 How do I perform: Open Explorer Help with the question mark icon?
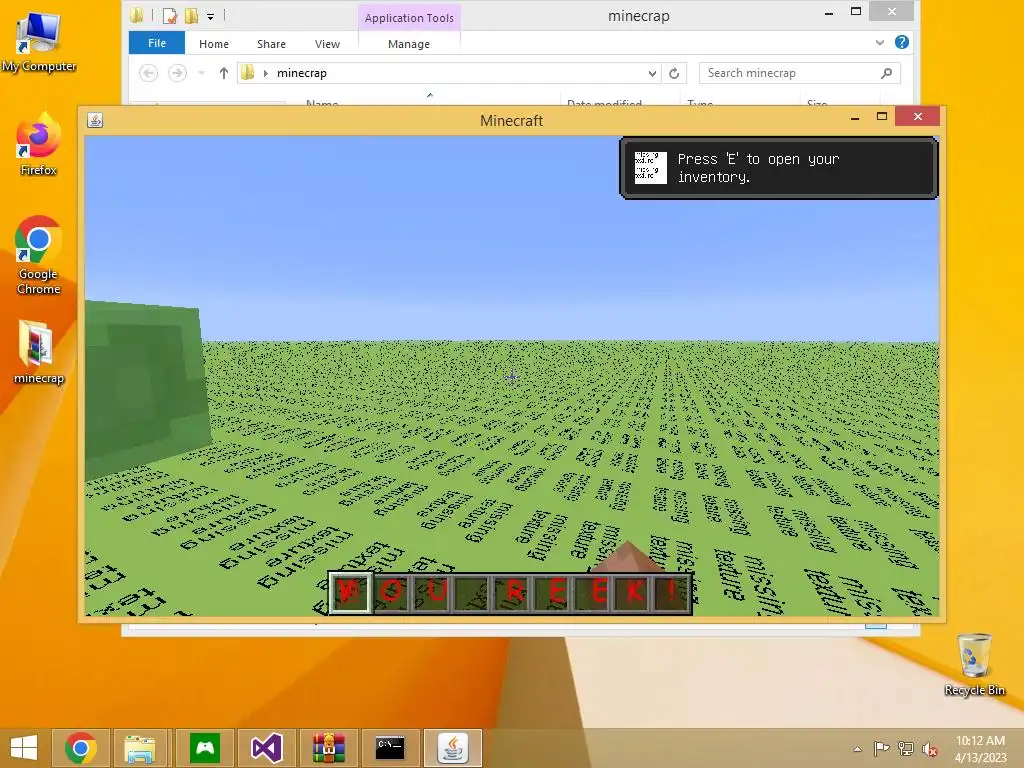pos(902,42)
